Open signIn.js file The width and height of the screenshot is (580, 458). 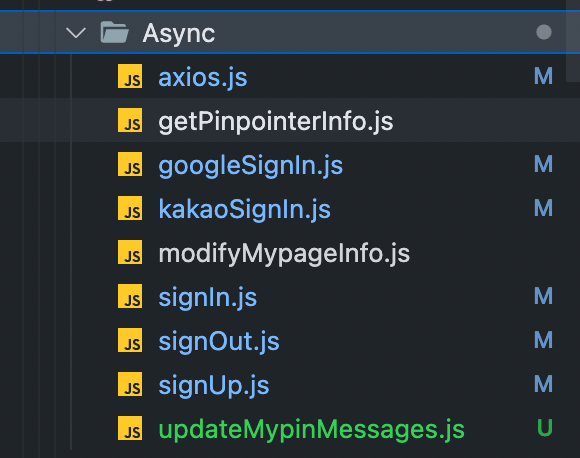point(208,298)
